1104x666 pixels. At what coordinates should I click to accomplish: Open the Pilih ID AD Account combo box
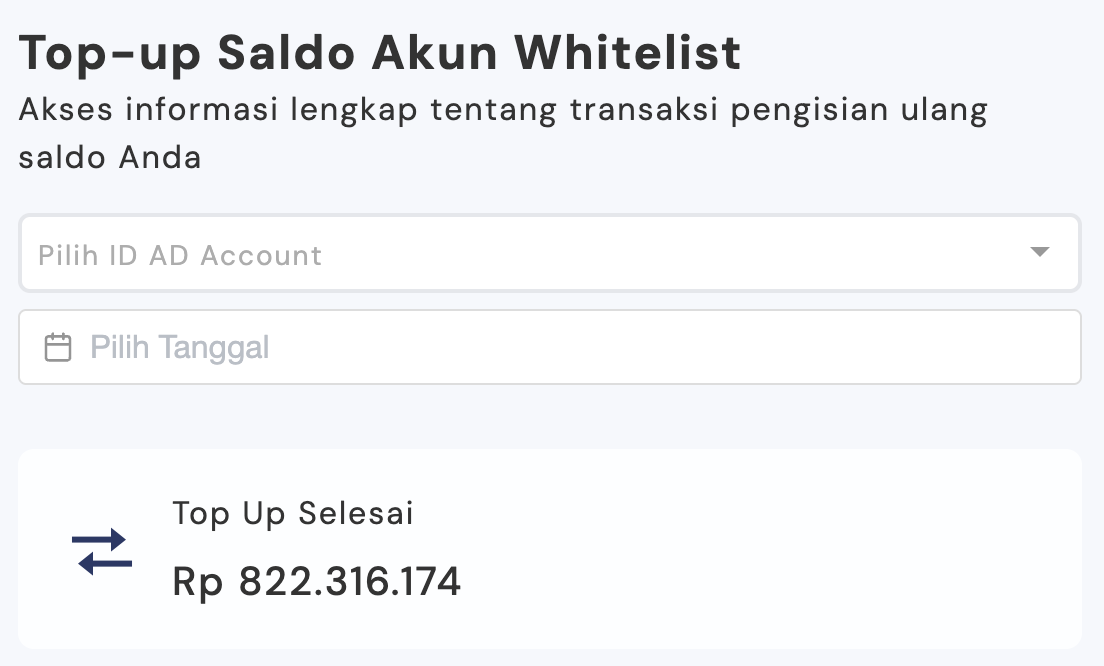(550, 254)
